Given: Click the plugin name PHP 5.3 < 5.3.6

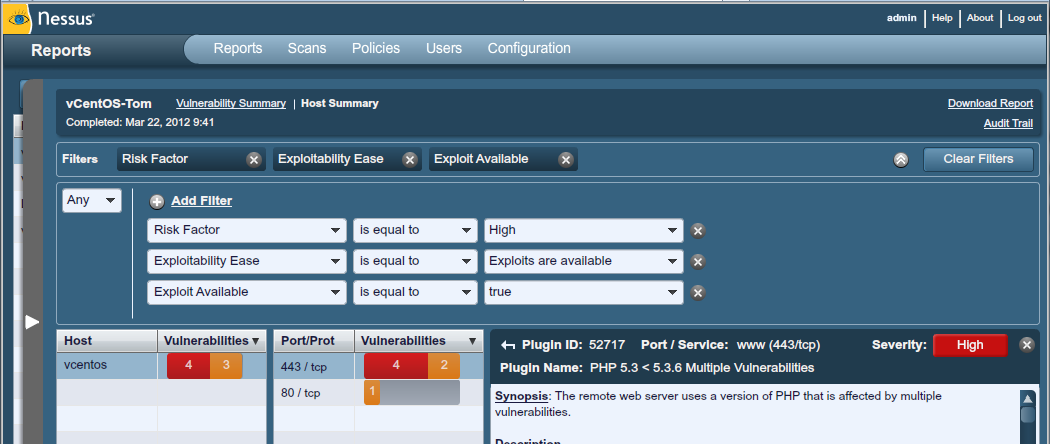Looking at the screenshot, I should point(702,368).
